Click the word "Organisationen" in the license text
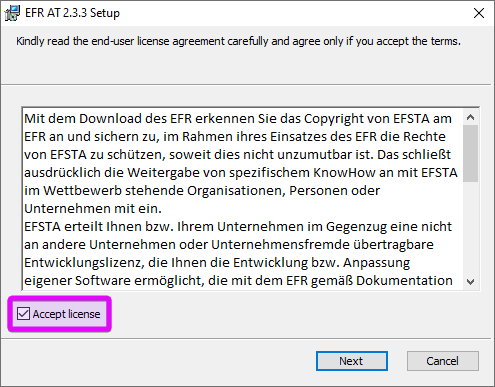The image size is (495, 387). pyautogui.click(x=236, y=191)
